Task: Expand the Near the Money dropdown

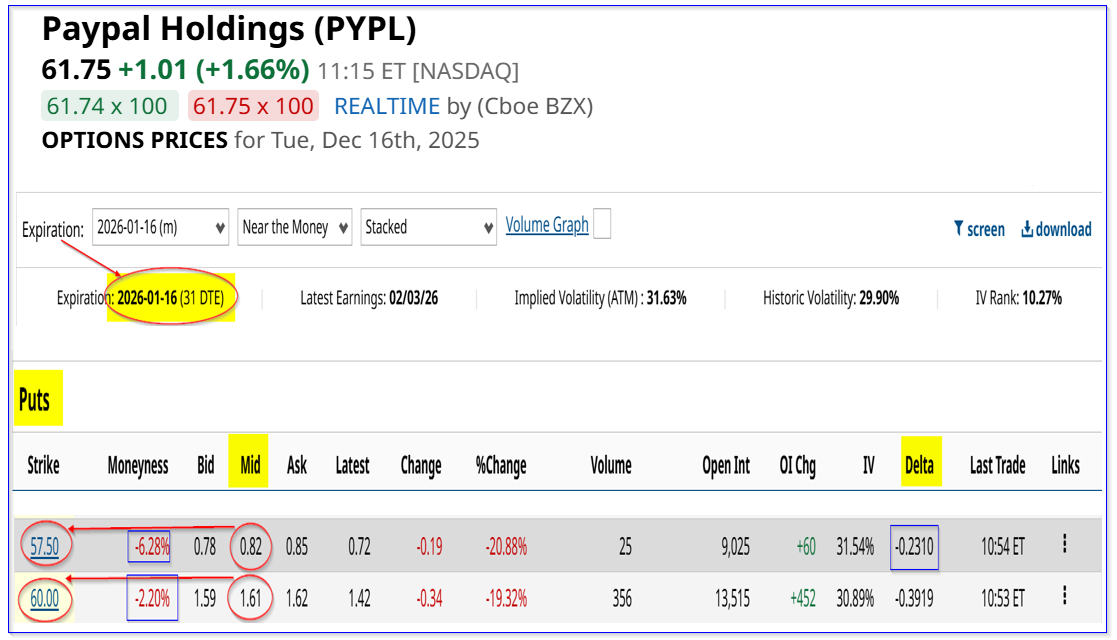Action: [x=294, y=227]
